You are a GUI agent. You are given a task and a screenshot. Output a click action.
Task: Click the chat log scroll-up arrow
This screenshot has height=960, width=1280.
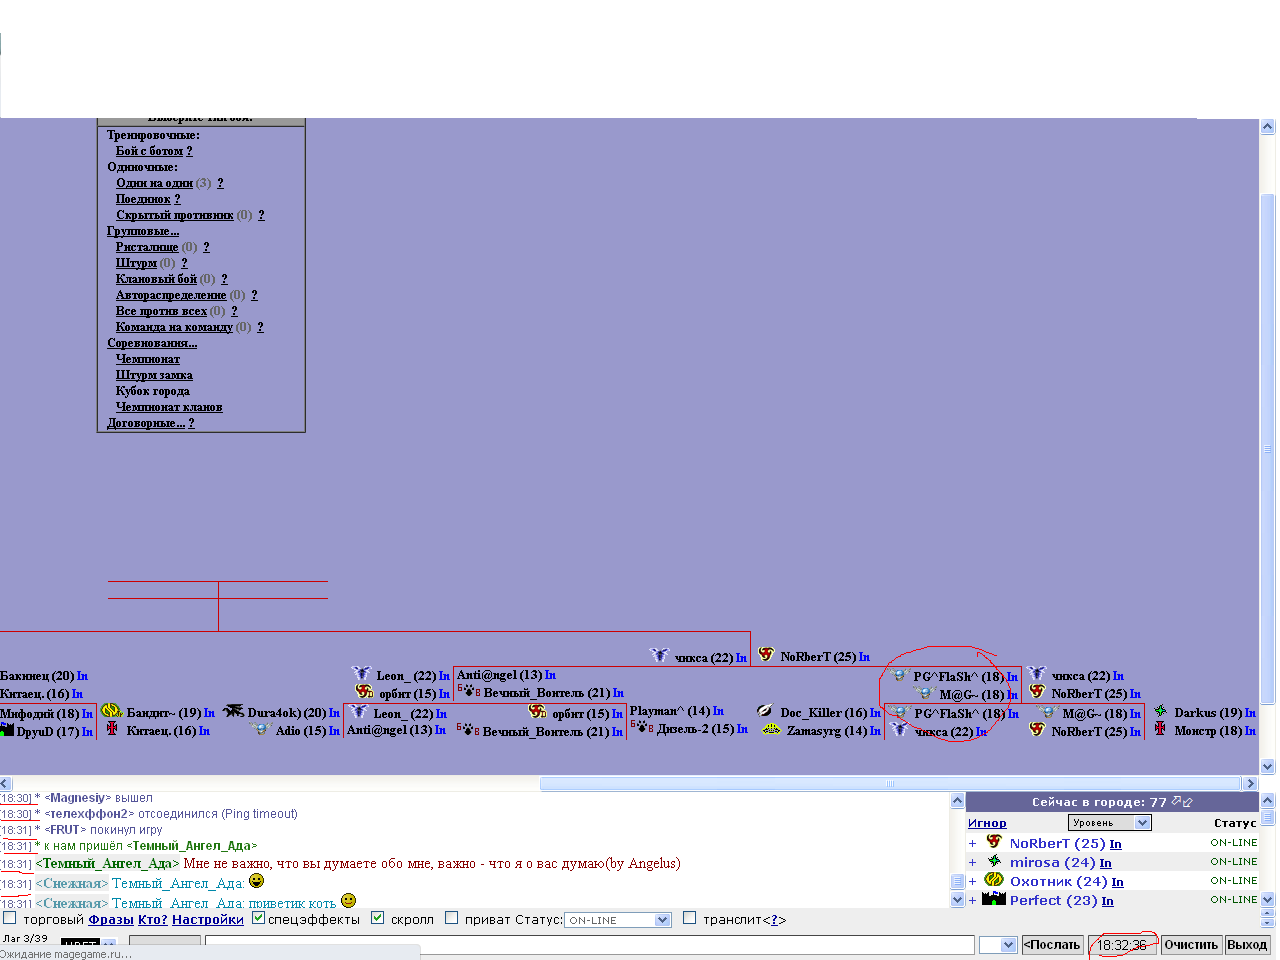[957, 801]
